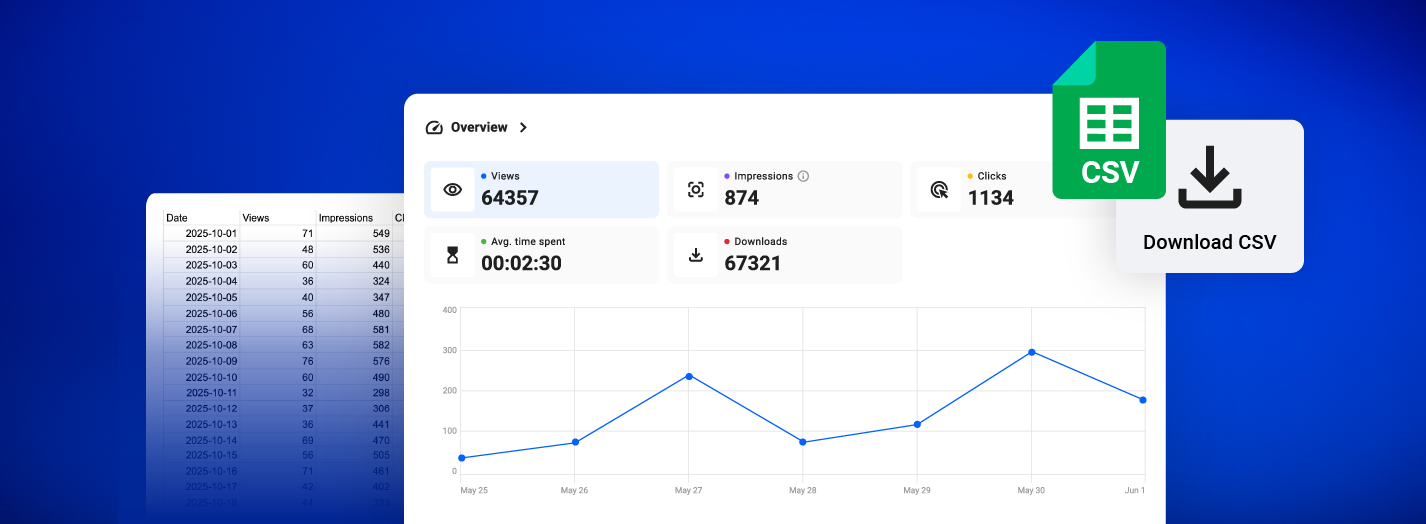The width and height of the screenshot is (1426, 524).
Task: Select the Avg. time spent card
Action: (x=541, y=255)
